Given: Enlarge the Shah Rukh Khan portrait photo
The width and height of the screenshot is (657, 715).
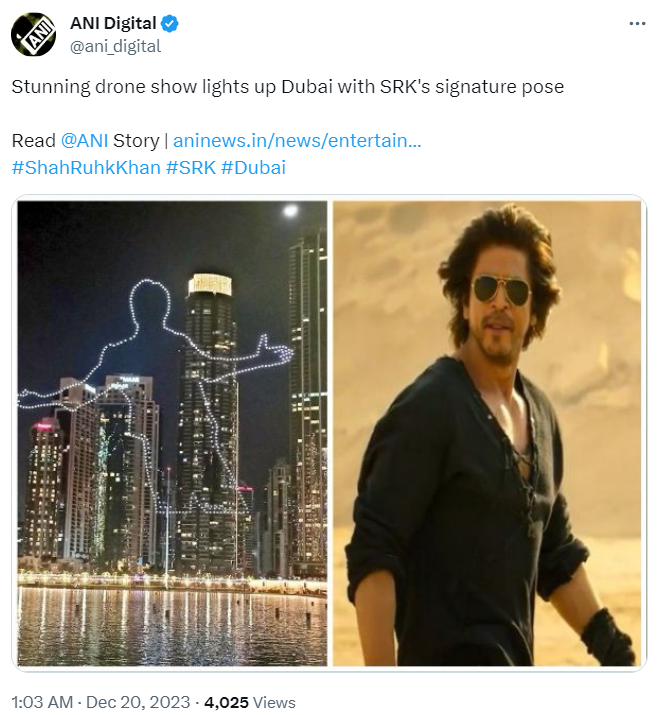Looking at the screenshot, I should tap(487, 433).
